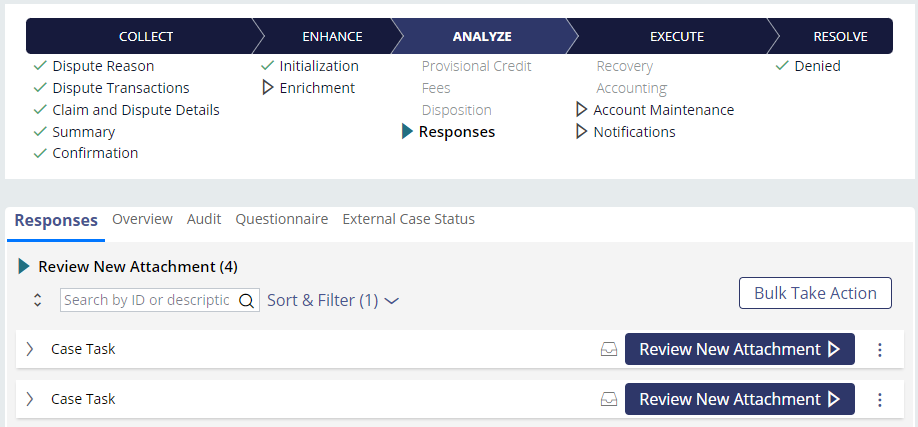Viewport: 918px width, 427px height.
Task: Click the inbox icon on second Case Task
Action: coord(609,399)
